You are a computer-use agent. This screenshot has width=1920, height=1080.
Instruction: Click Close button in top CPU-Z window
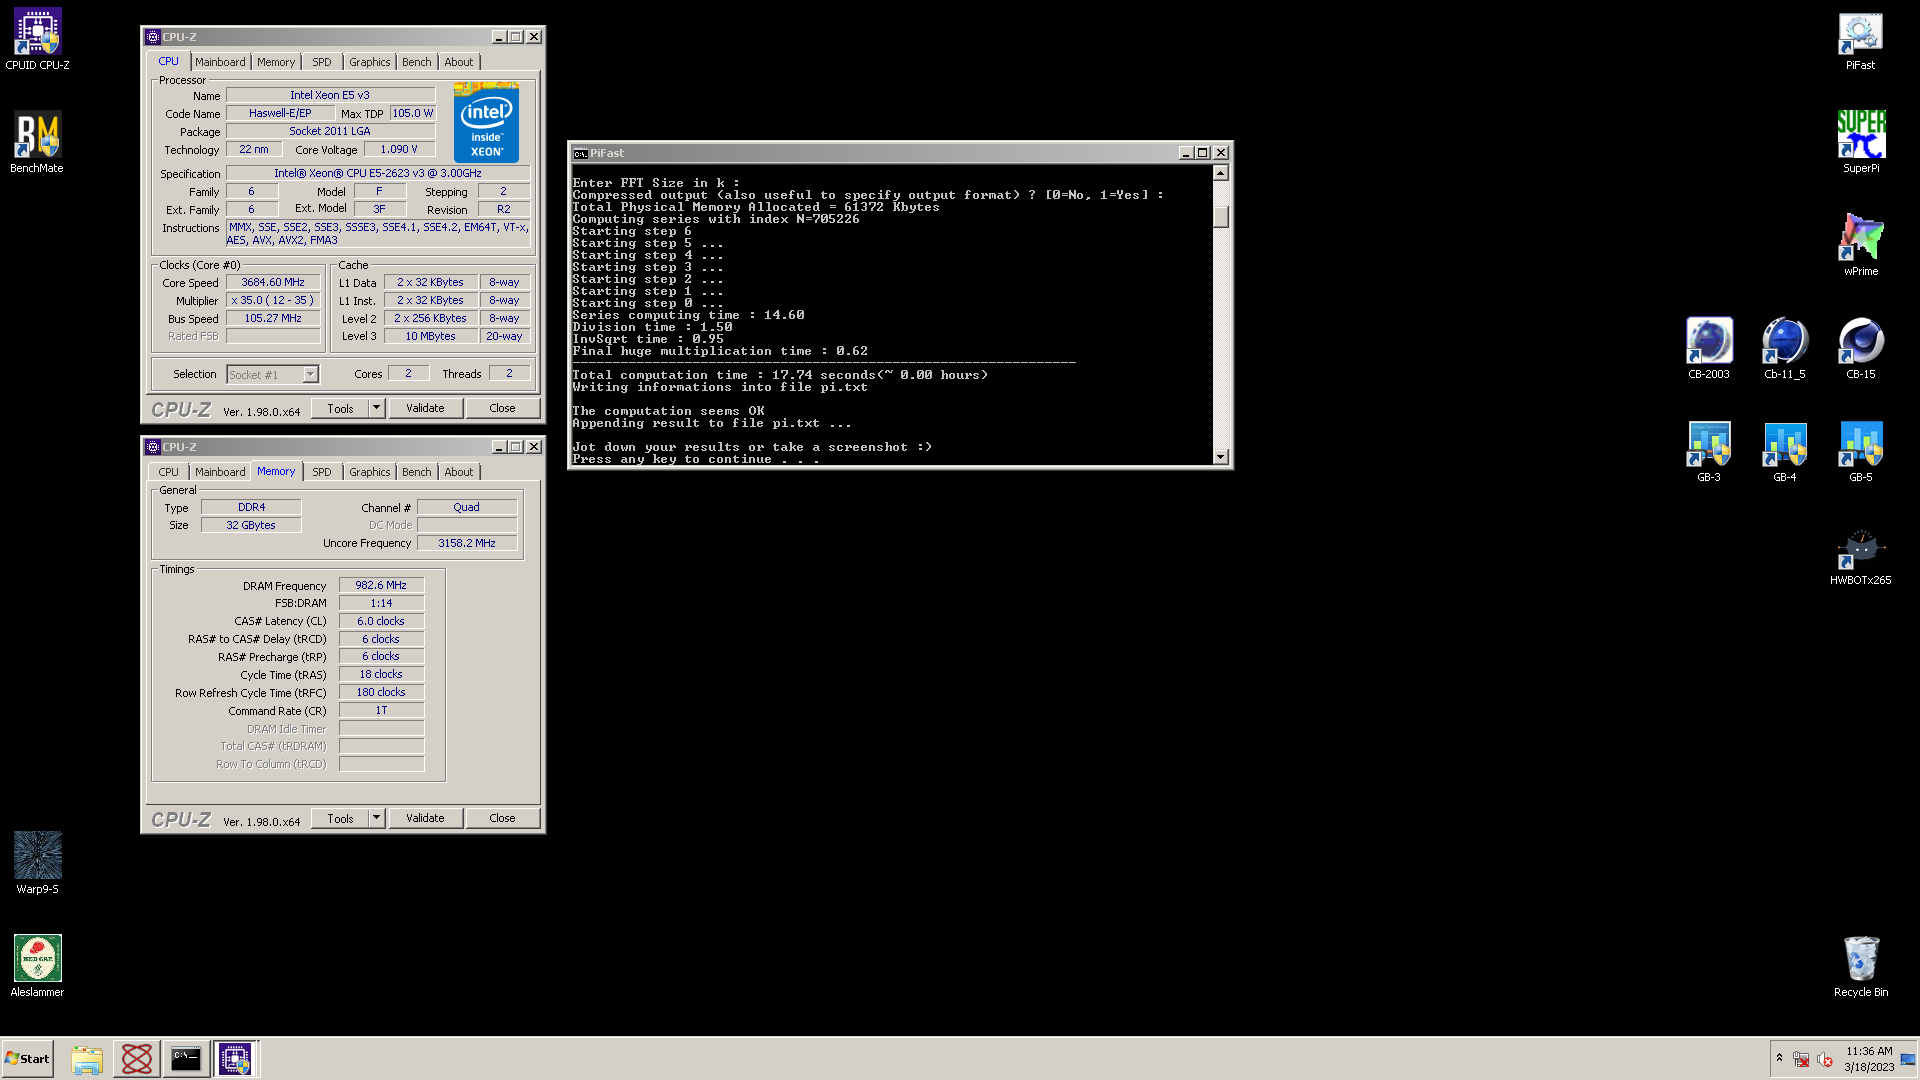[502, 408]
